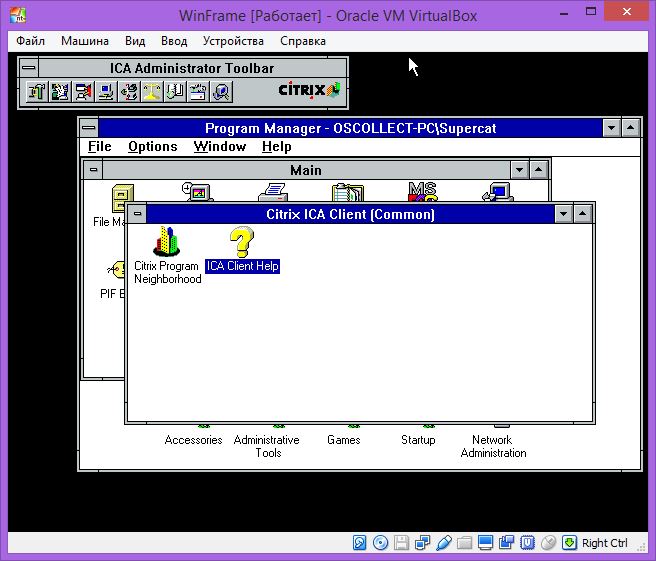656x561 pixels.
Task: Click the green arrow keyboard capture indicator
Action: tap(569, 543)
